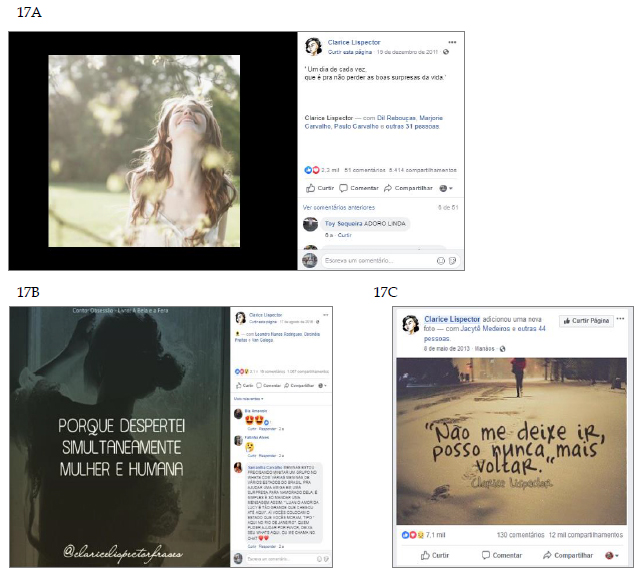Open the three-dots options menu in post 17C
The width and height of the screenshot is (643, 578).
(x=620, y=319)
